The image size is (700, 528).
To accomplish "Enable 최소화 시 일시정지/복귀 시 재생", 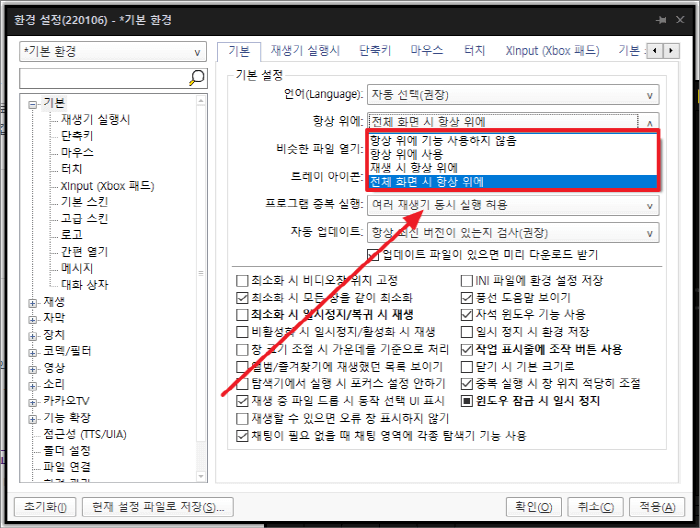I will tap(242, 315).
